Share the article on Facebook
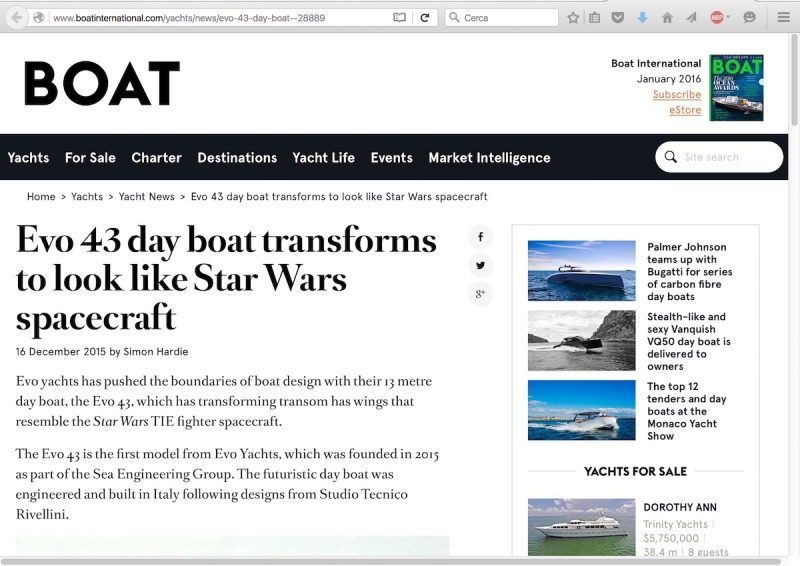 (480, 237)
